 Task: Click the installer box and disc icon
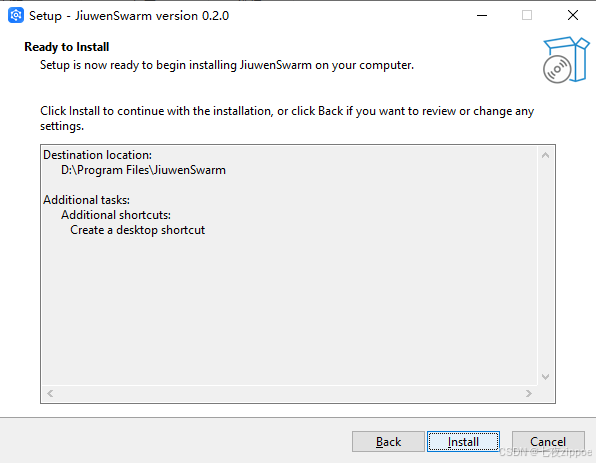pos(566,60)
